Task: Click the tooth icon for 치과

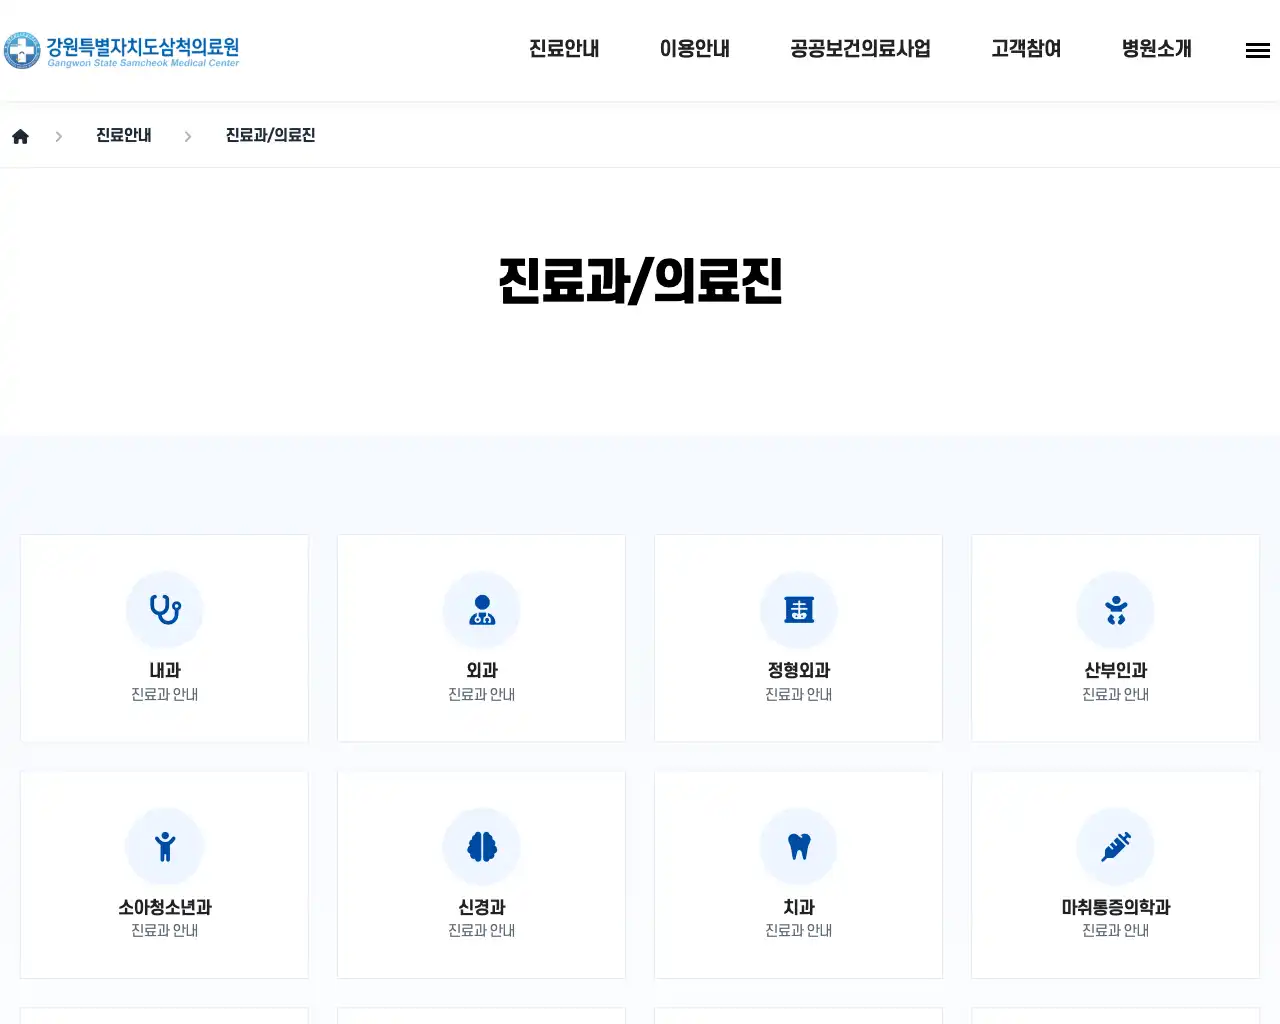Action: click(x=799, y=847)
